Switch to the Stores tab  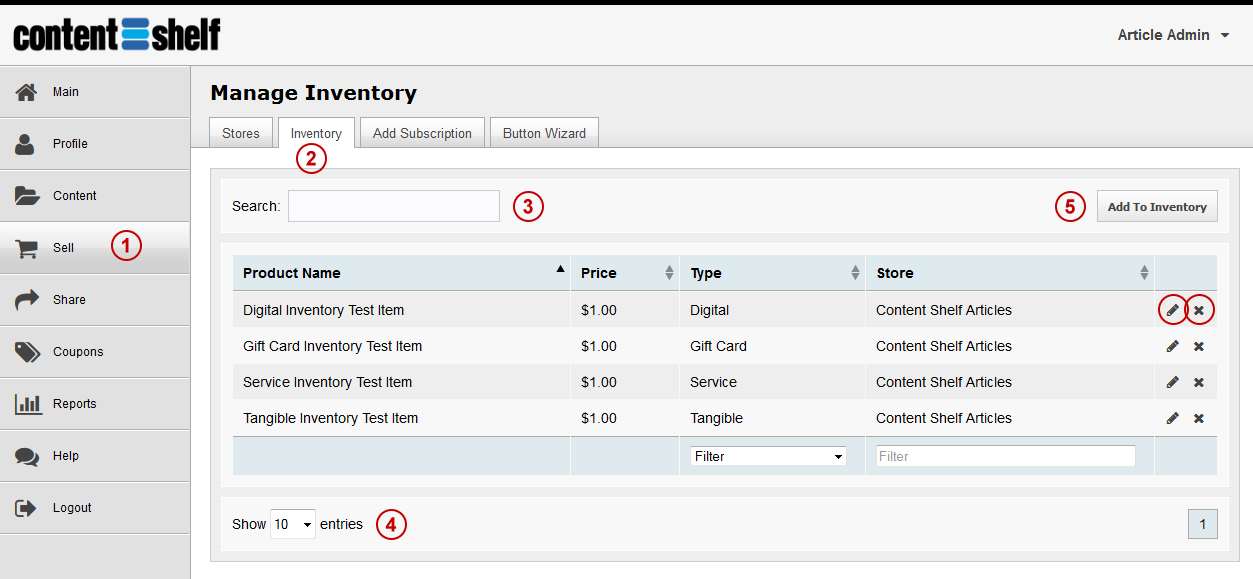(x=241, y=133)
